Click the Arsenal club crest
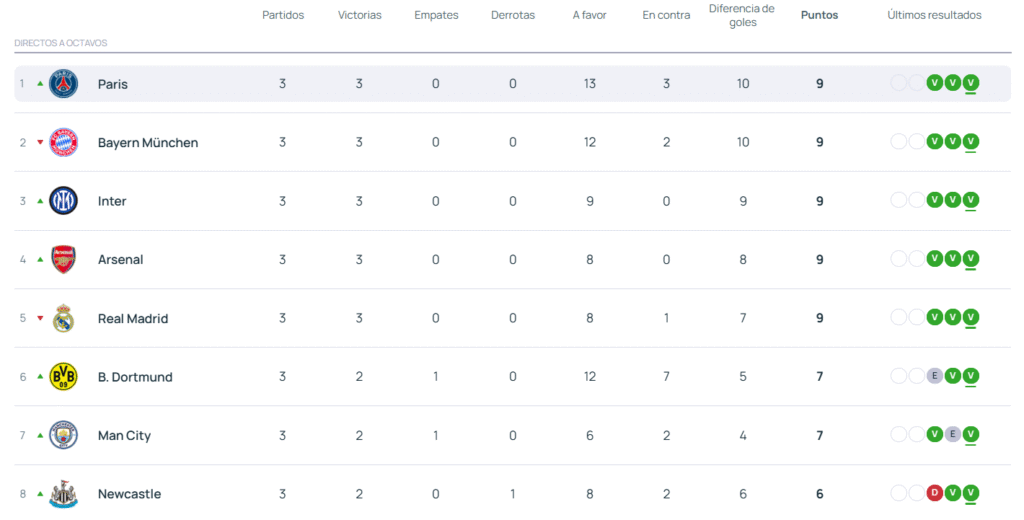Image resolution: width=1024 pixels, height=520 pixels. click(x=63, y=259)
